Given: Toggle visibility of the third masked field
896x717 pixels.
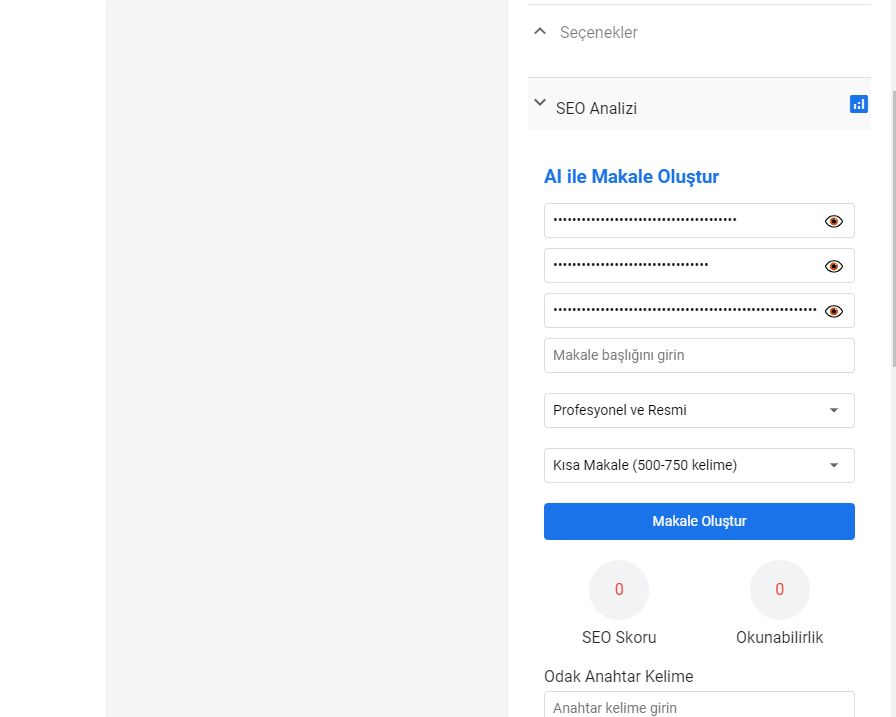Looking at the screenshot, I should 834,311.
